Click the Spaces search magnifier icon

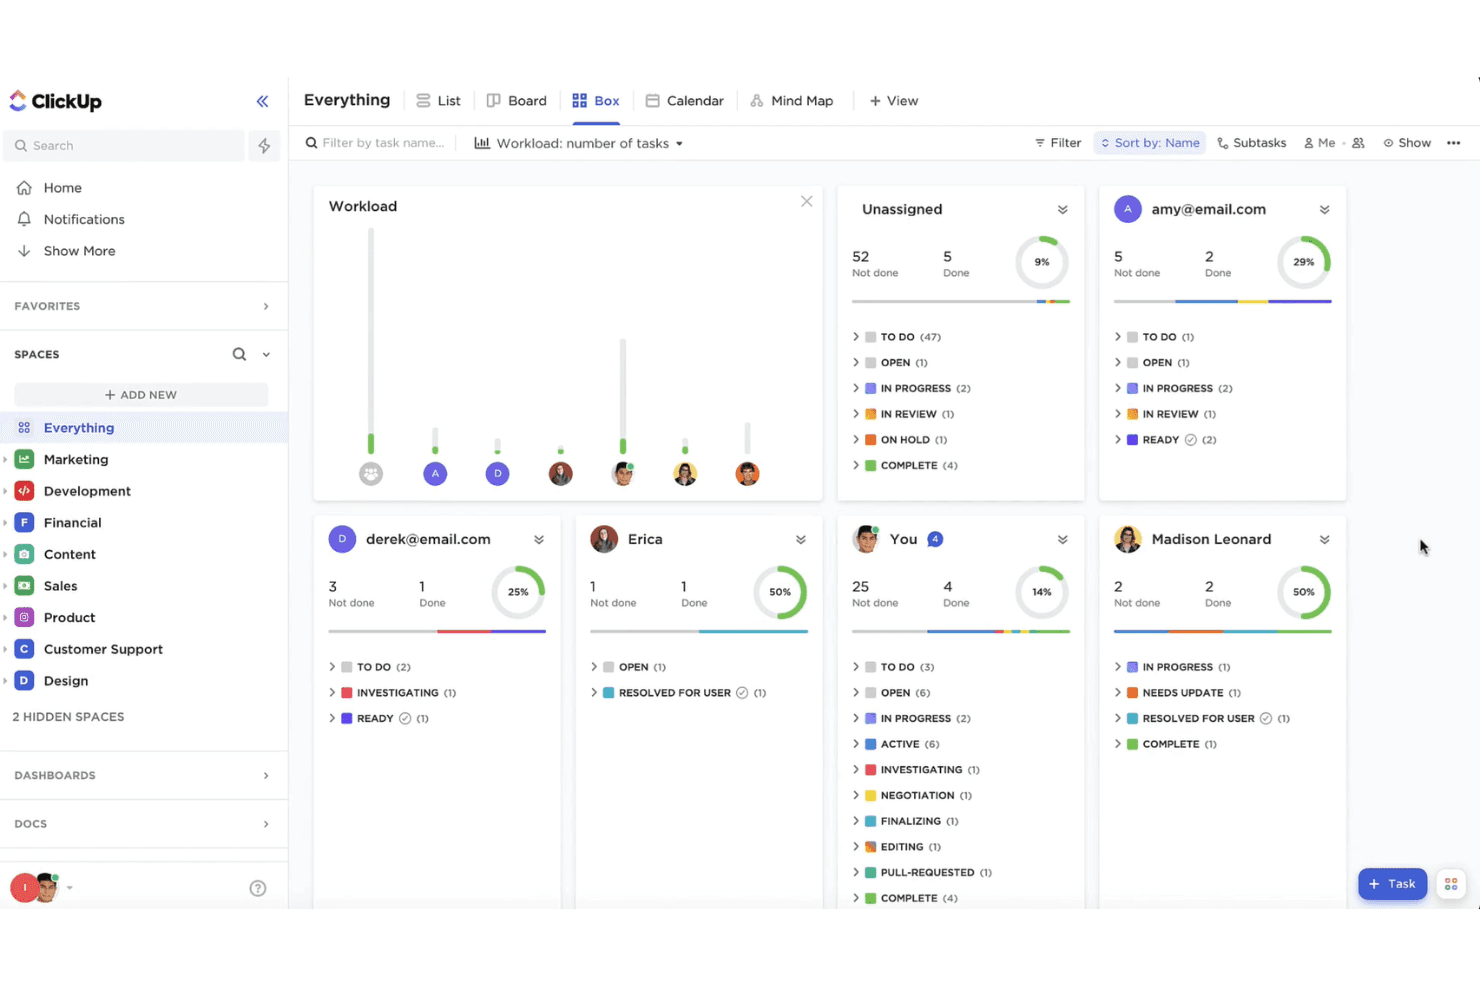point(239,354)
